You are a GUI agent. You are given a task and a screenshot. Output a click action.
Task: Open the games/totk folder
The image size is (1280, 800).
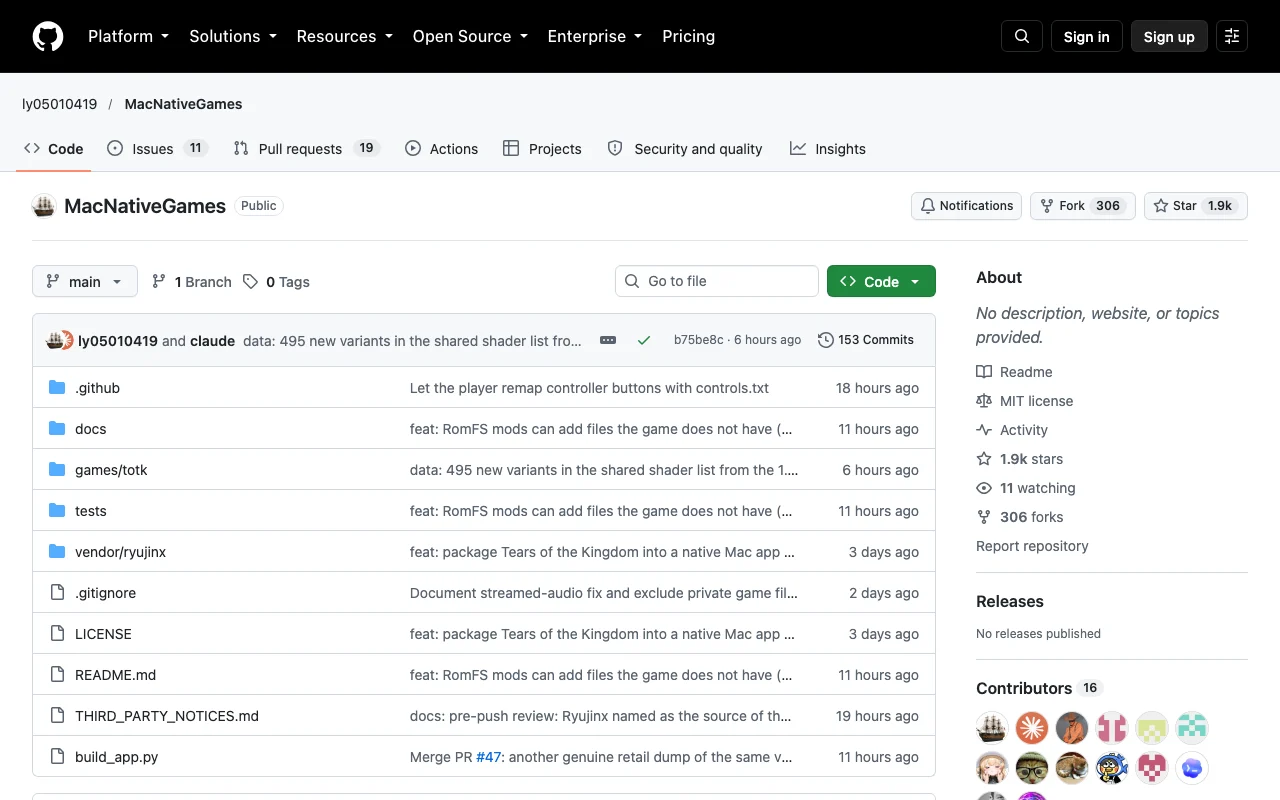[111, 470]
